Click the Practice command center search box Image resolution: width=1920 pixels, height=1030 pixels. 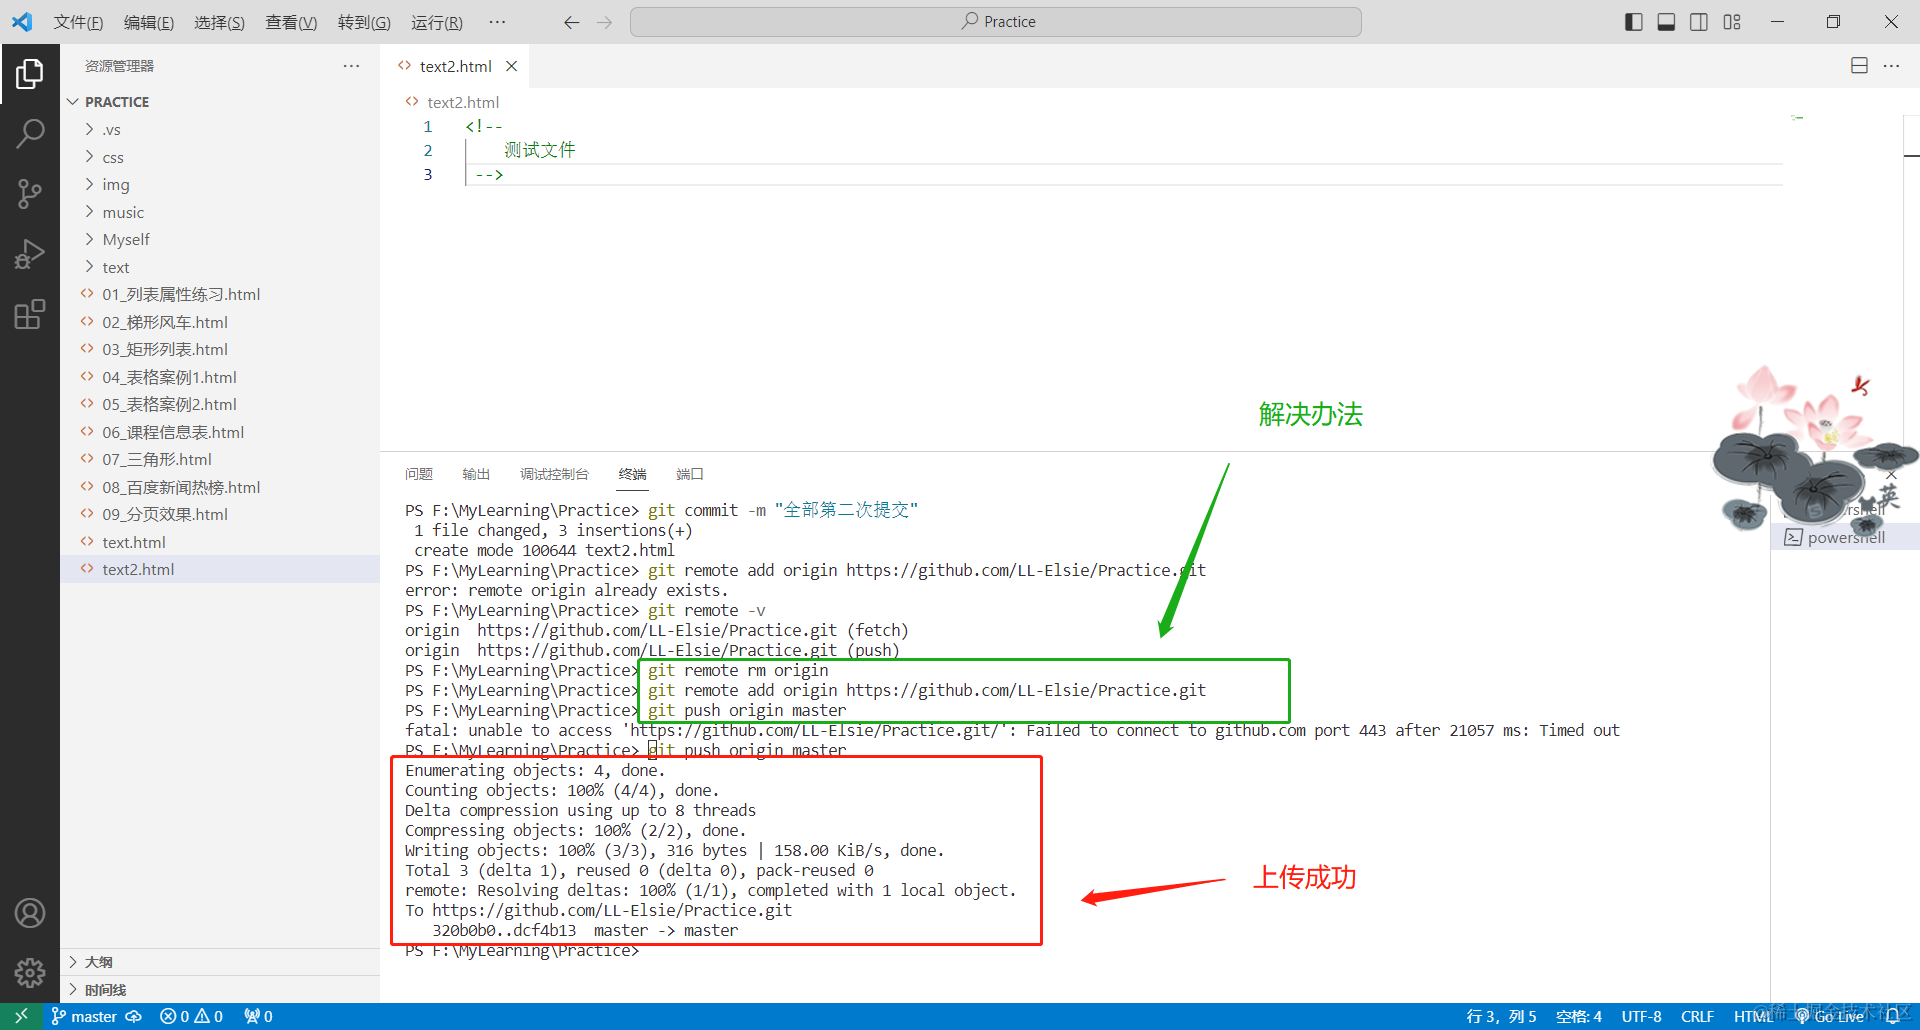(996, 22)
